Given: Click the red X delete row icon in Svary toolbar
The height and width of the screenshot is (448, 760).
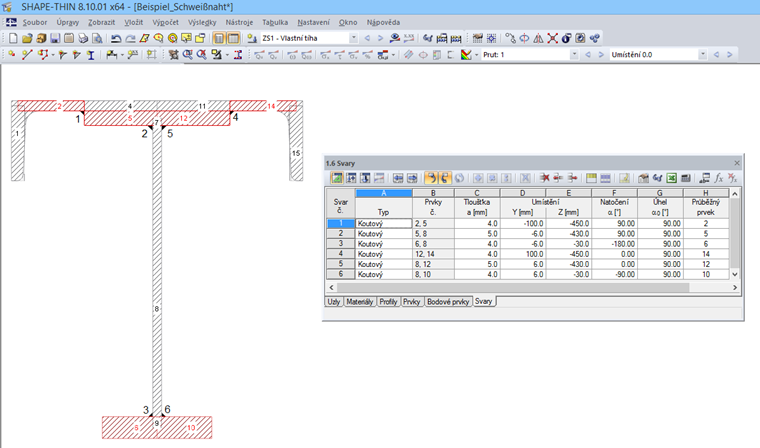Looking at the screenshot, I should click(x=544, y=178).
